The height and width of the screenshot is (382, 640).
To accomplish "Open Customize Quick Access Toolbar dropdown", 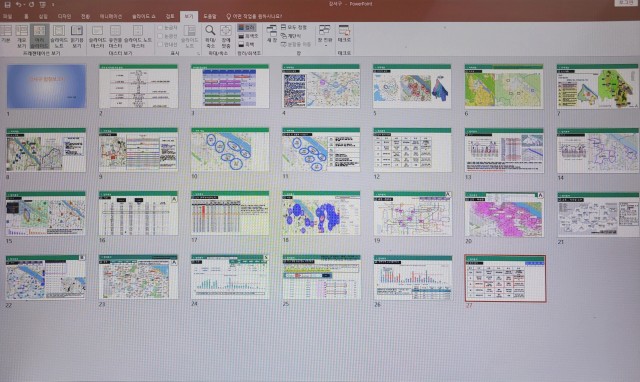I will pyautogui.click(x=53, y=5).
